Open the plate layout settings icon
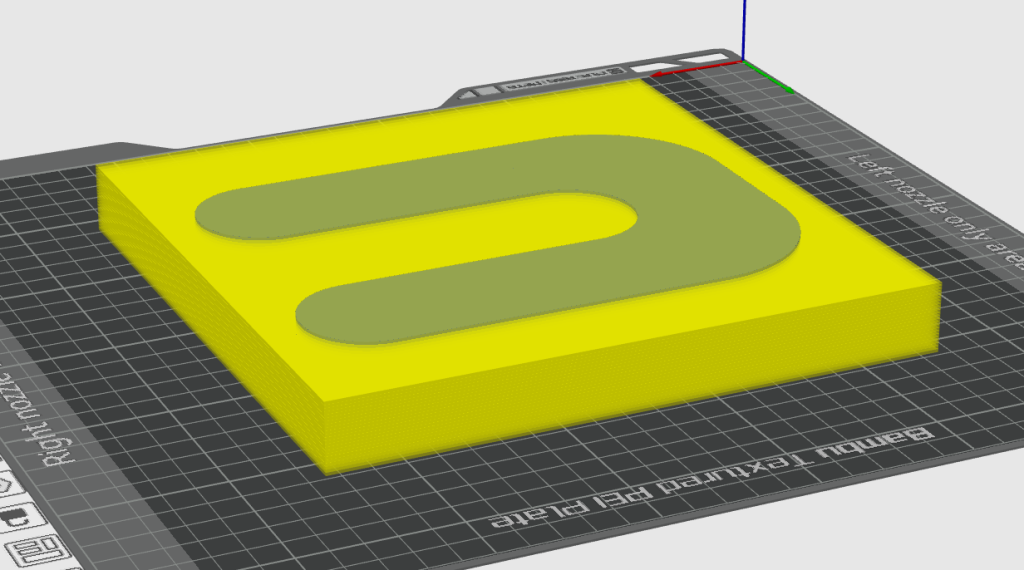1024x570 pixels. [x=40, y=551]
